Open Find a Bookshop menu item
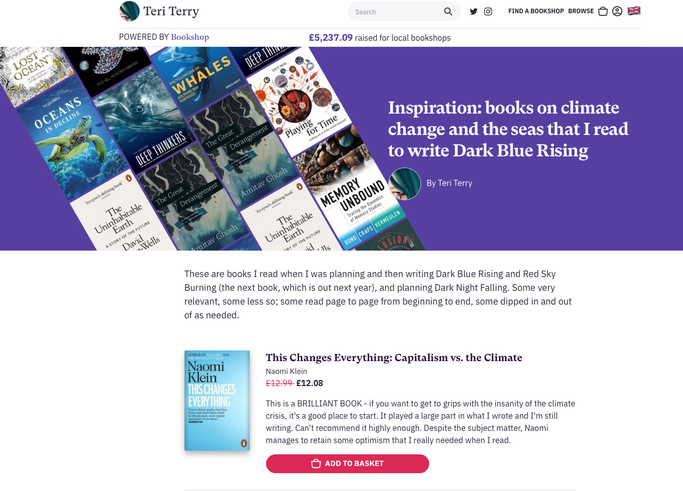The height and width of the screenshot is (491, 683). point(536,11)
